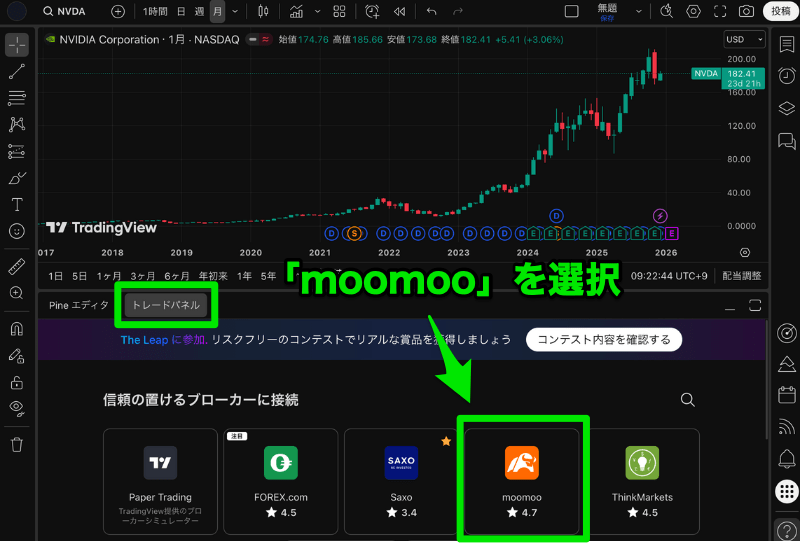Image resolution: width=800 pixels, height=543 pixels.
Task: Toggle lock all drawings
Action: [17, 382]
